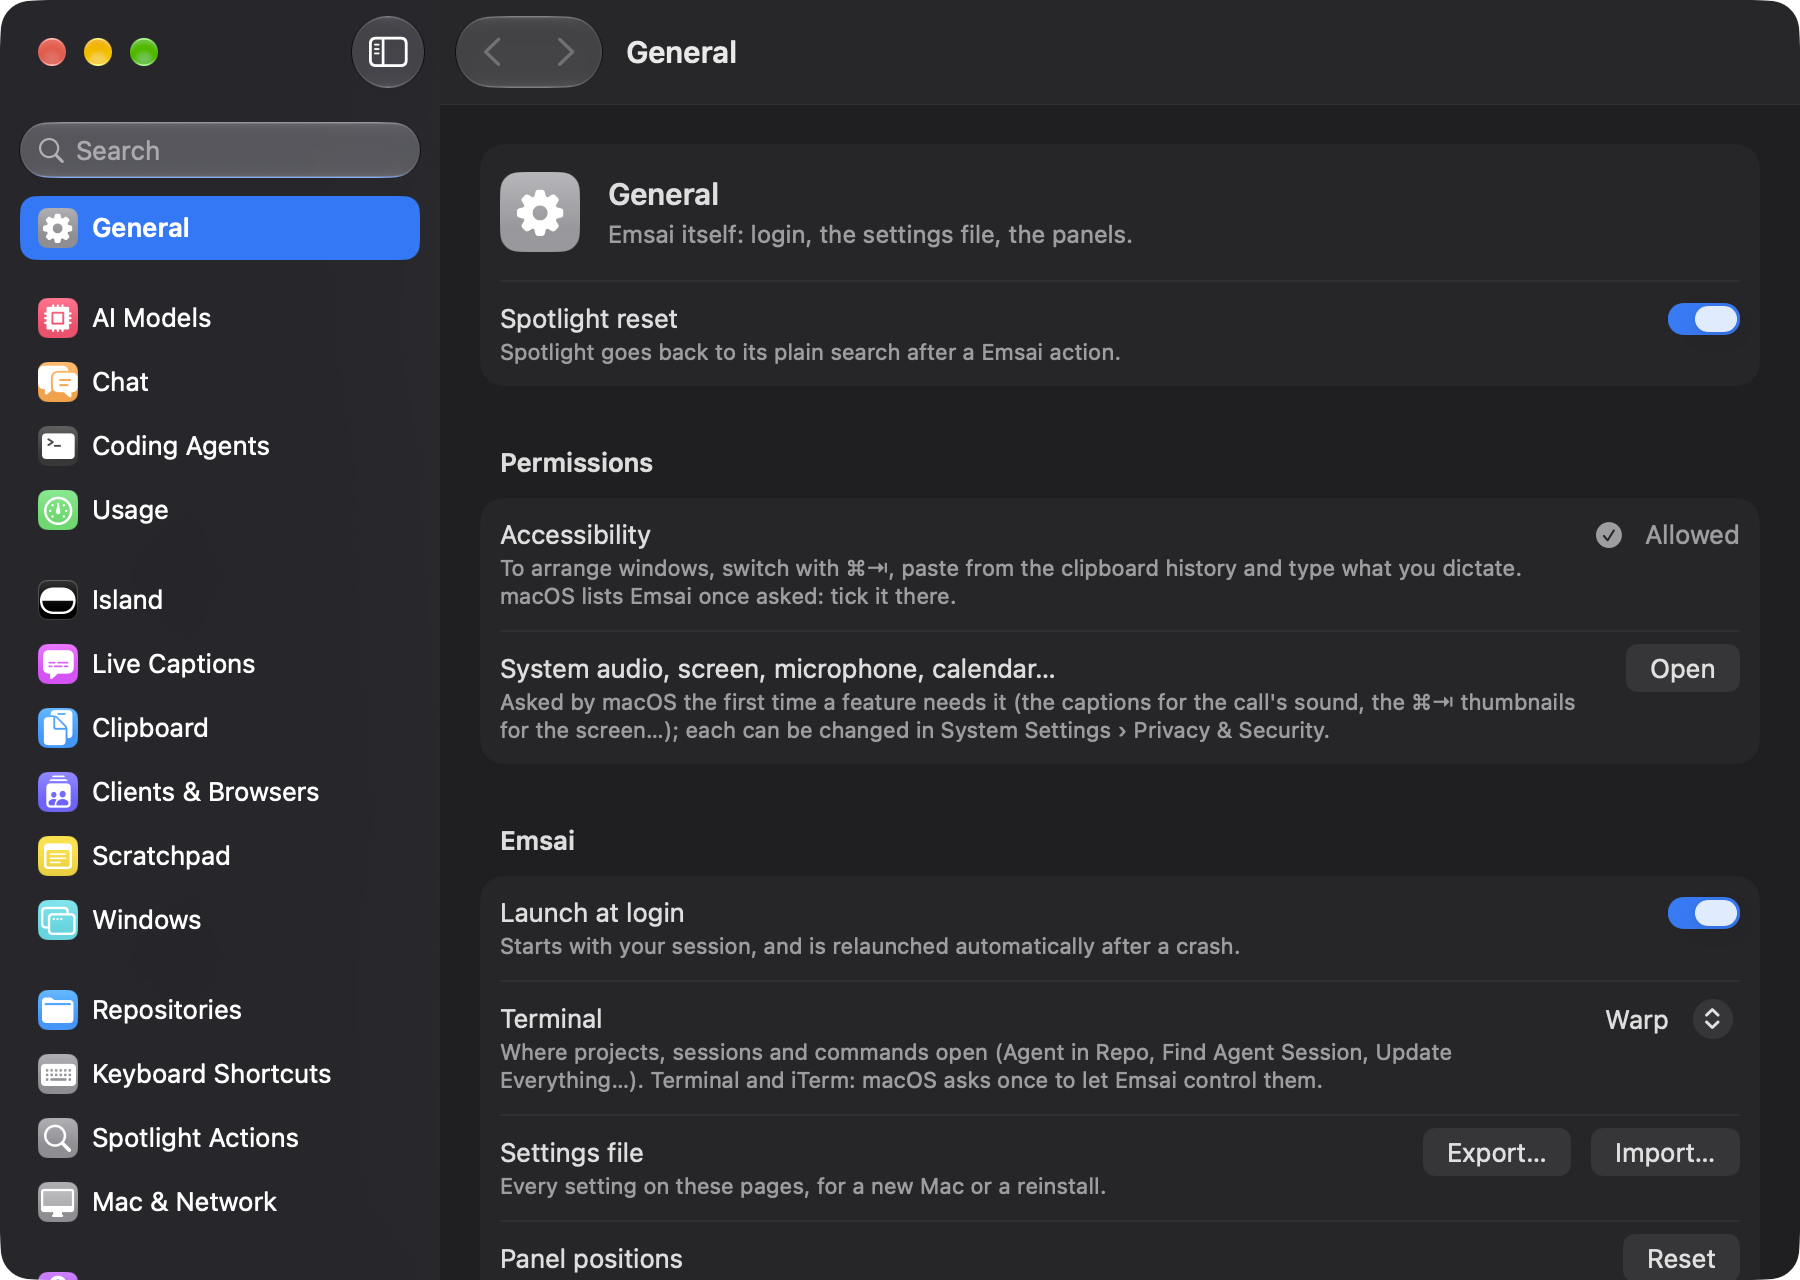This screenshot has height=1280, width=1800.
Task: Click the Keyboard Shortcuts keyboard icon
Action: [x=58, y=1074]
